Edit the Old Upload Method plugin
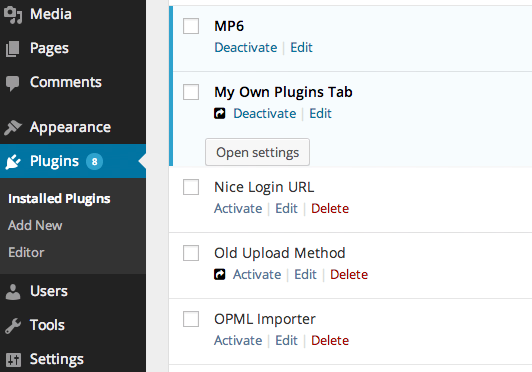 tap(305, 274)
